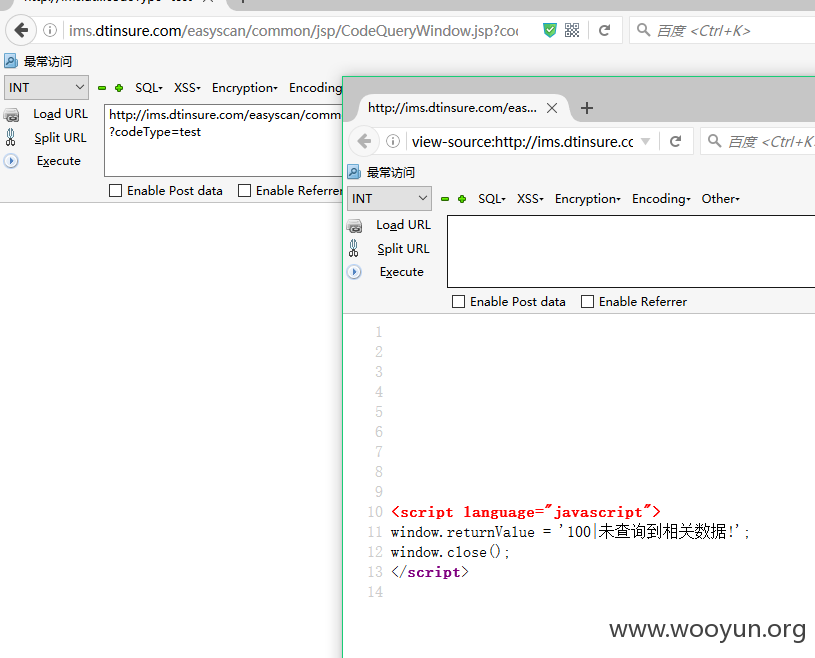Screen dimensions: 815x658
Task: Reload page in the rear browser window
Action: coord(604,31)
